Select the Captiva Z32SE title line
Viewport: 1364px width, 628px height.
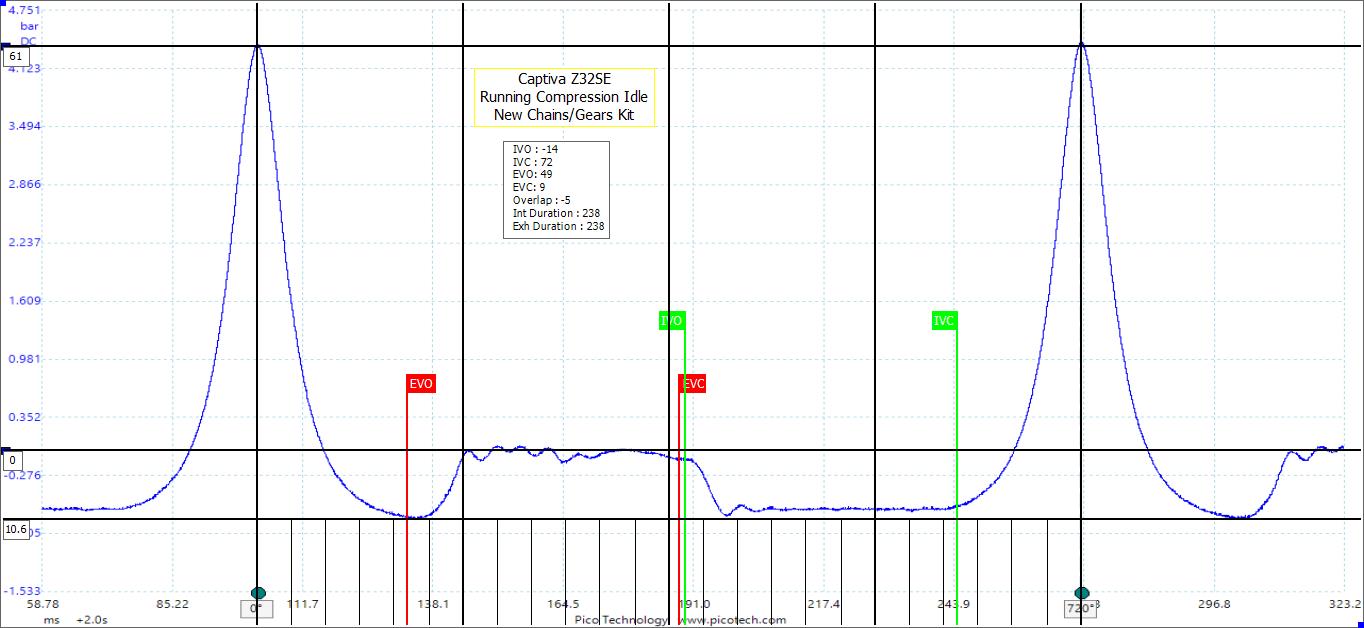pos(564,79)
